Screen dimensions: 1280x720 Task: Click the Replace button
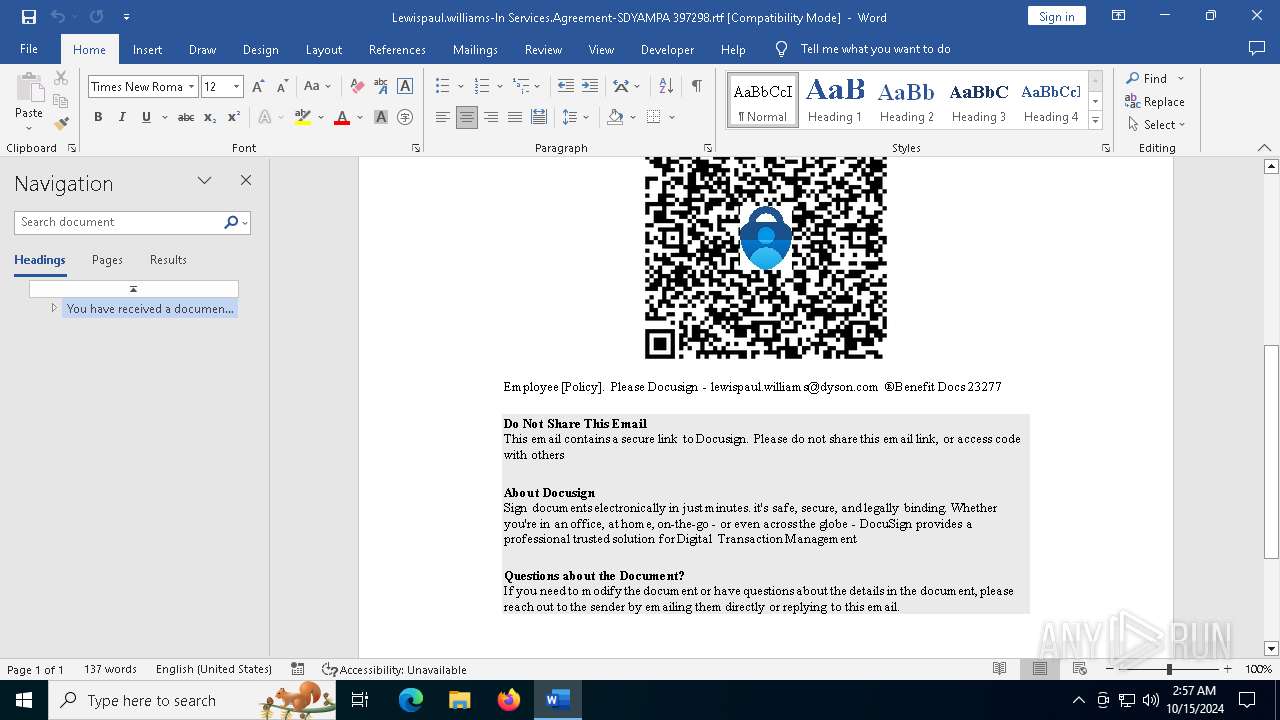[x=1155, y=101]
